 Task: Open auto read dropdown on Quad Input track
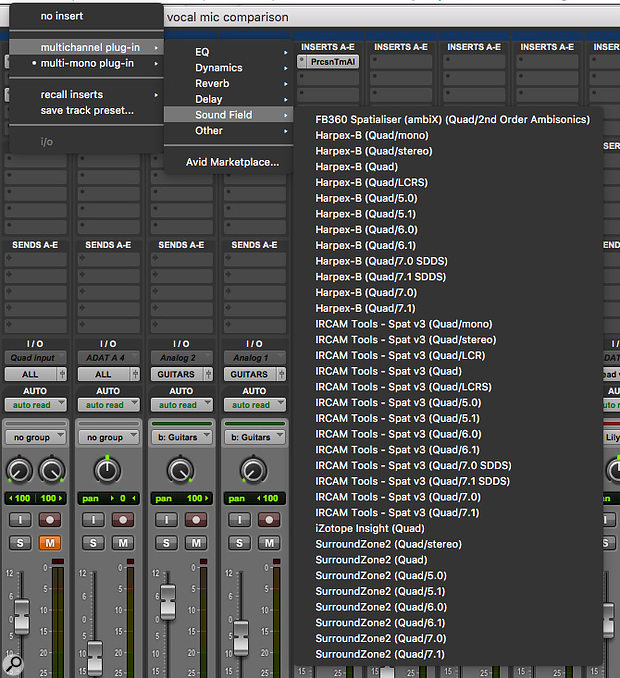(x=35, y=405)
